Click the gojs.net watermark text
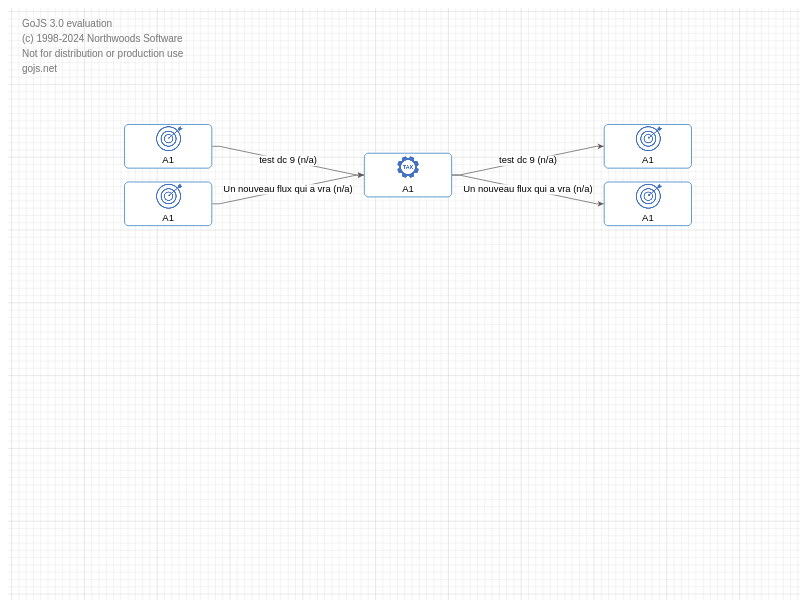The image size is (800, 600). (40, 69)
